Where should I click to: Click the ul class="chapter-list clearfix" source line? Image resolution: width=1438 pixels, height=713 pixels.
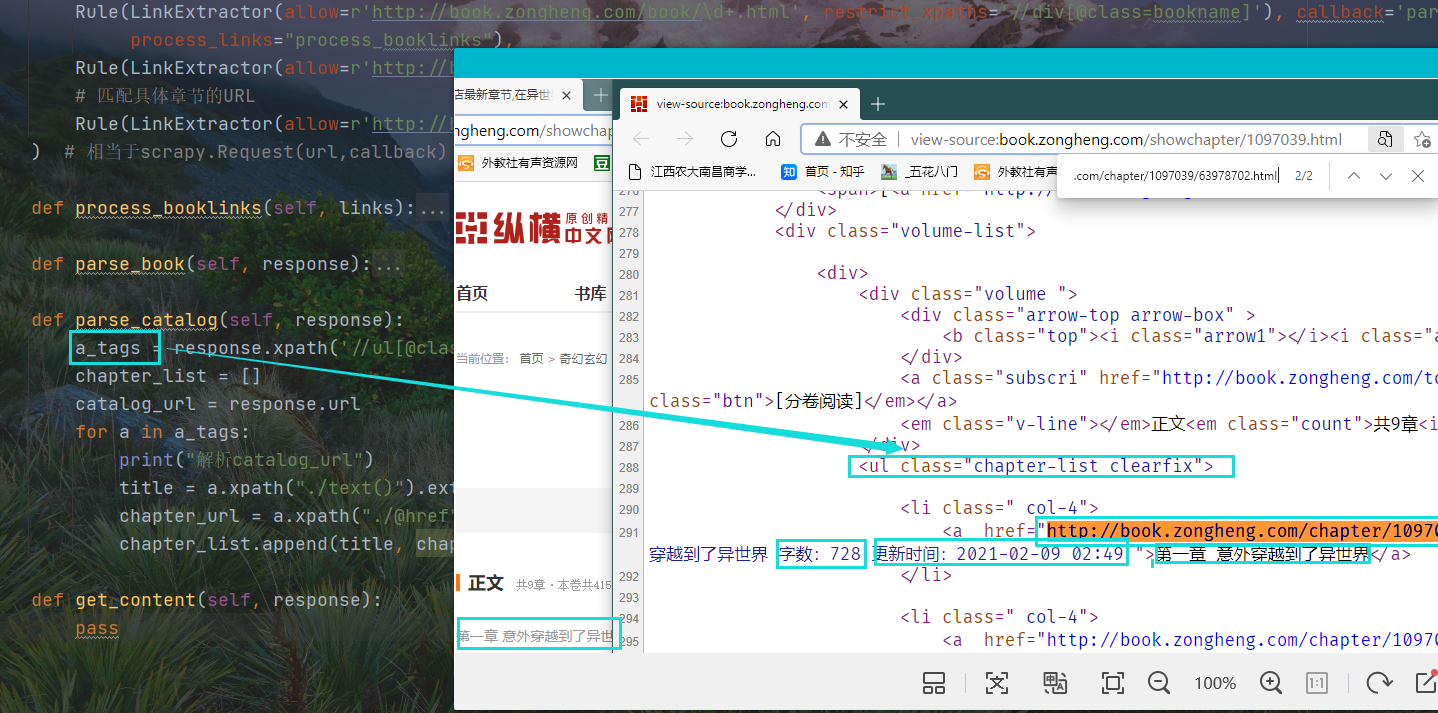(1036, 466)
